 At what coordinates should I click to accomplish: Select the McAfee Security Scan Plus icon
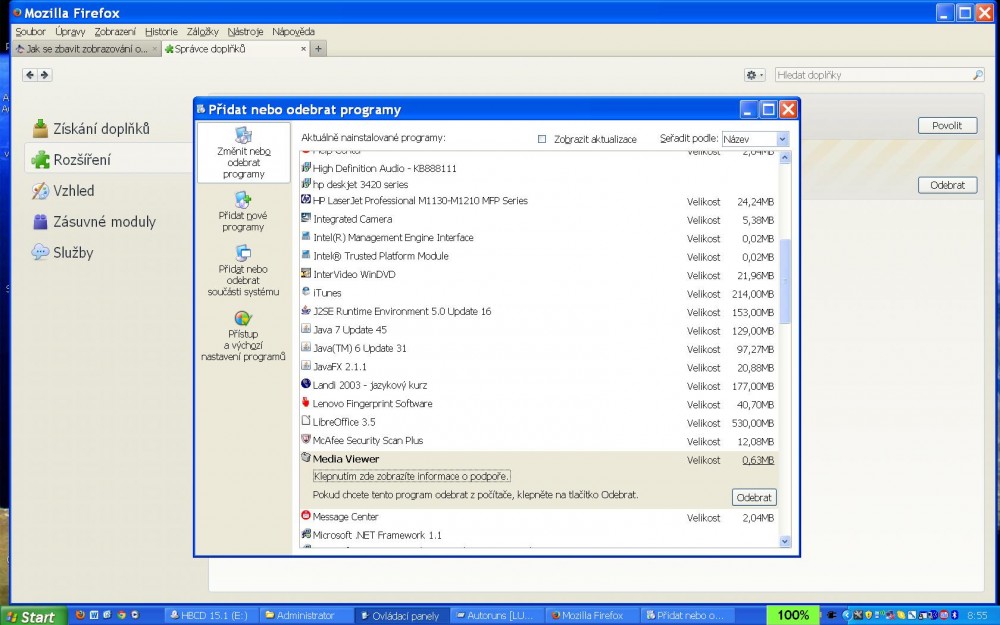tap(306, 441)
